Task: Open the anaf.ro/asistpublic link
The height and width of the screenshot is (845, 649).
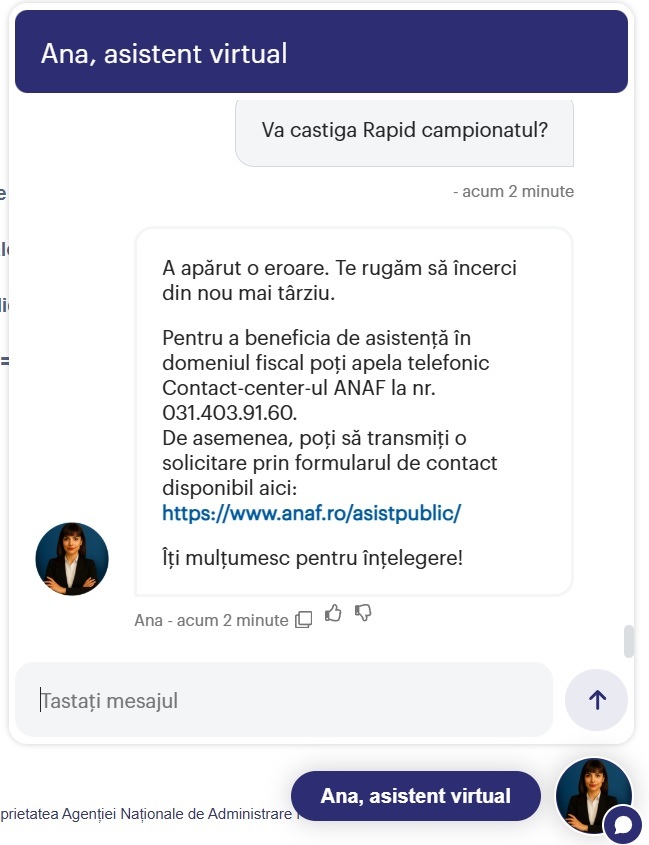Action: tap(311, 514)
